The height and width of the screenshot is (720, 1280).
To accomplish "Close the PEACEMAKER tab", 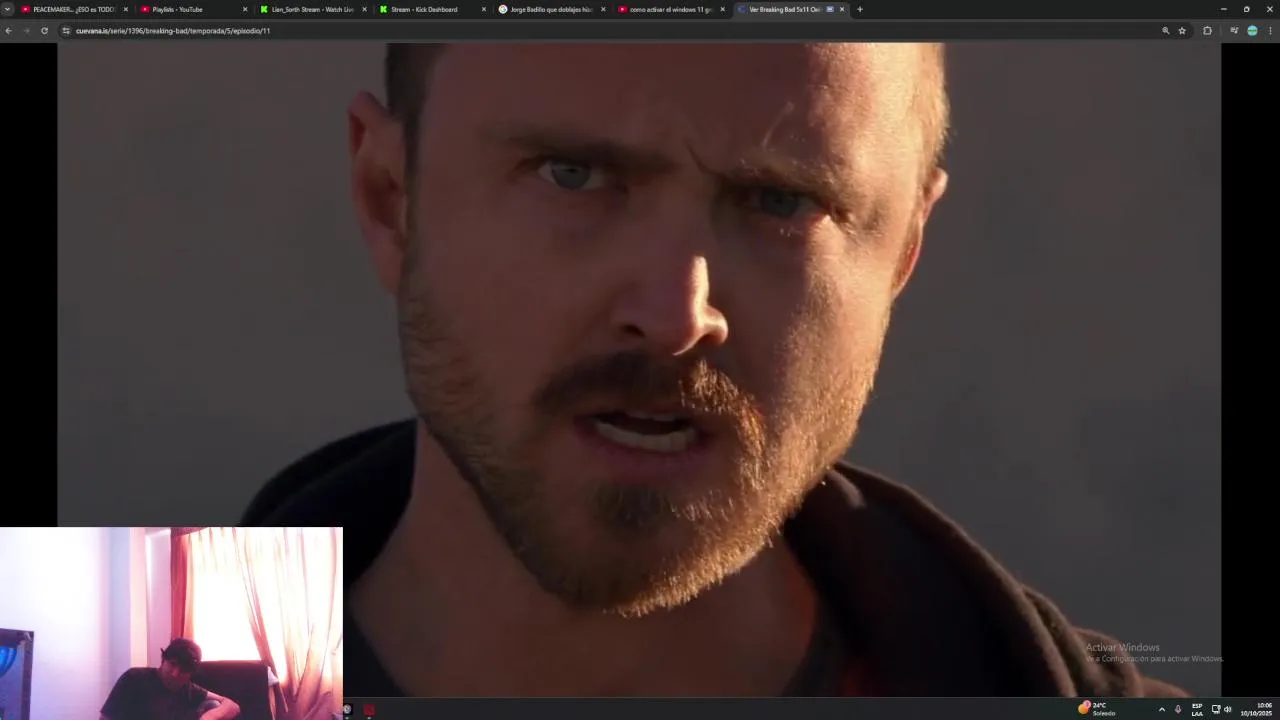I will tap(126, 9).
